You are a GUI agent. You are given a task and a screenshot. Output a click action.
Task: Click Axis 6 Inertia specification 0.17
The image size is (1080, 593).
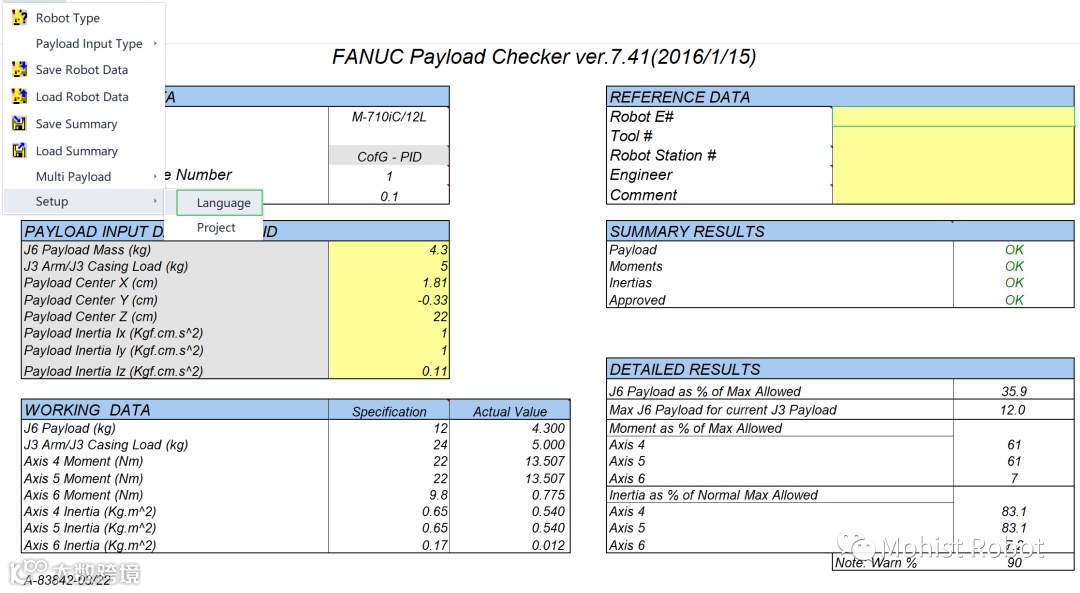389,545
